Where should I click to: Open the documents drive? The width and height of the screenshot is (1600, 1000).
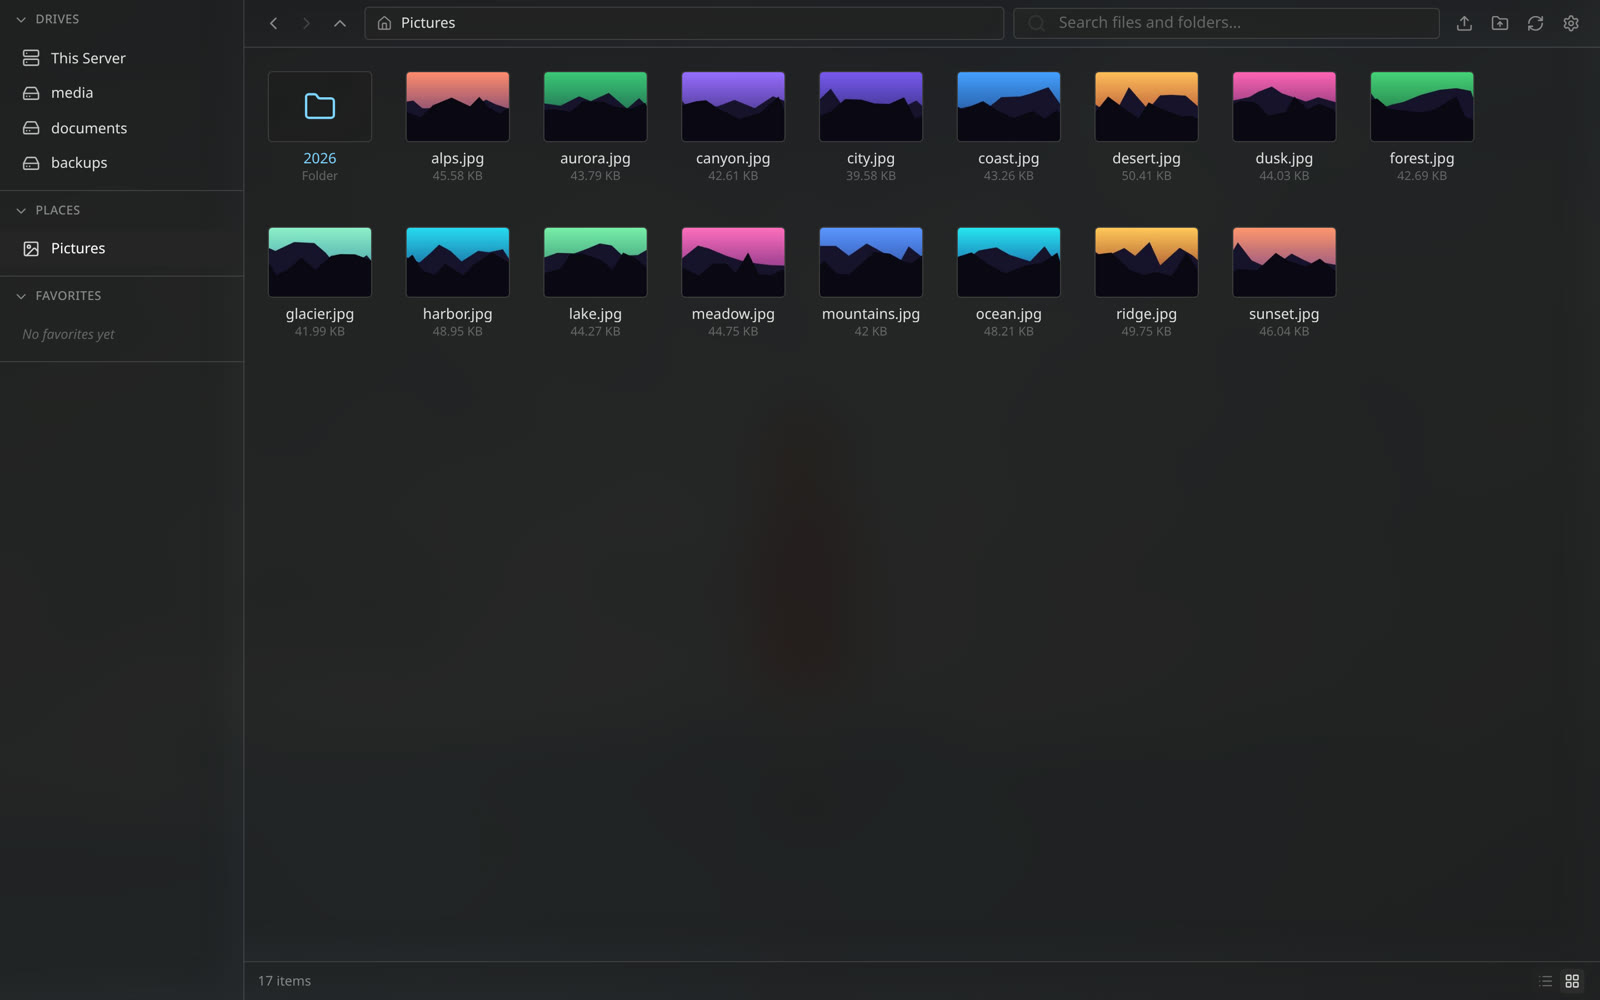click(122, 128)
